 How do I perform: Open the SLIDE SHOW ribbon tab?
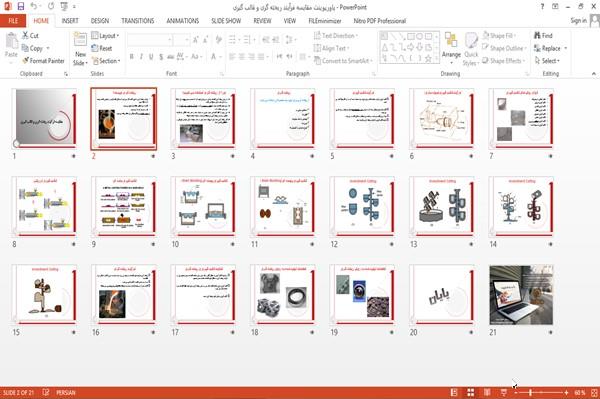[x=226, y=21]
